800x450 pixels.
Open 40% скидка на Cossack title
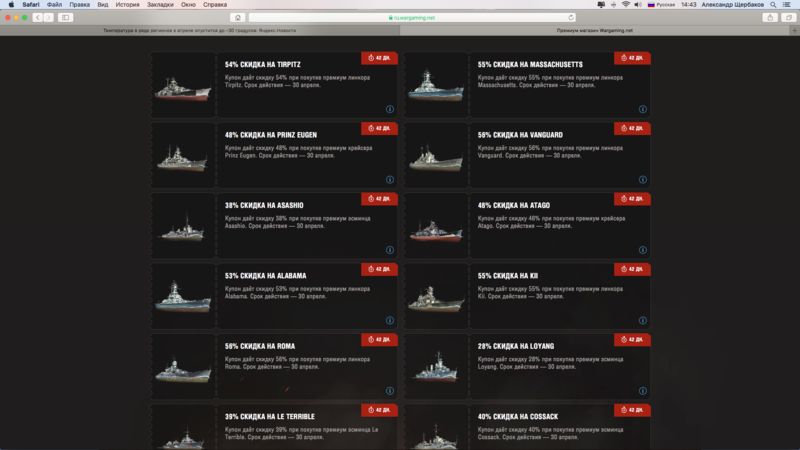point(518,417)
